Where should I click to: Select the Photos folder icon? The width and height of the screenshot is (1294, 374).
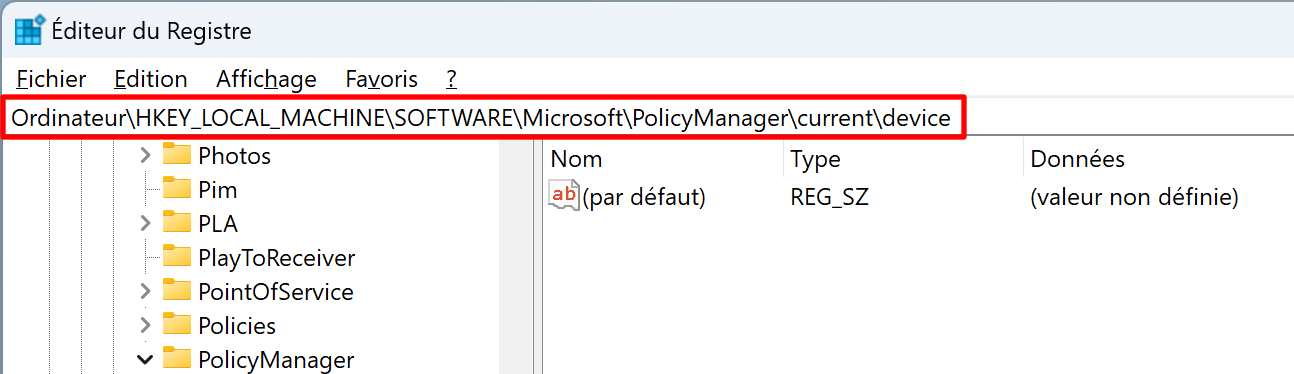pos(177,155)
